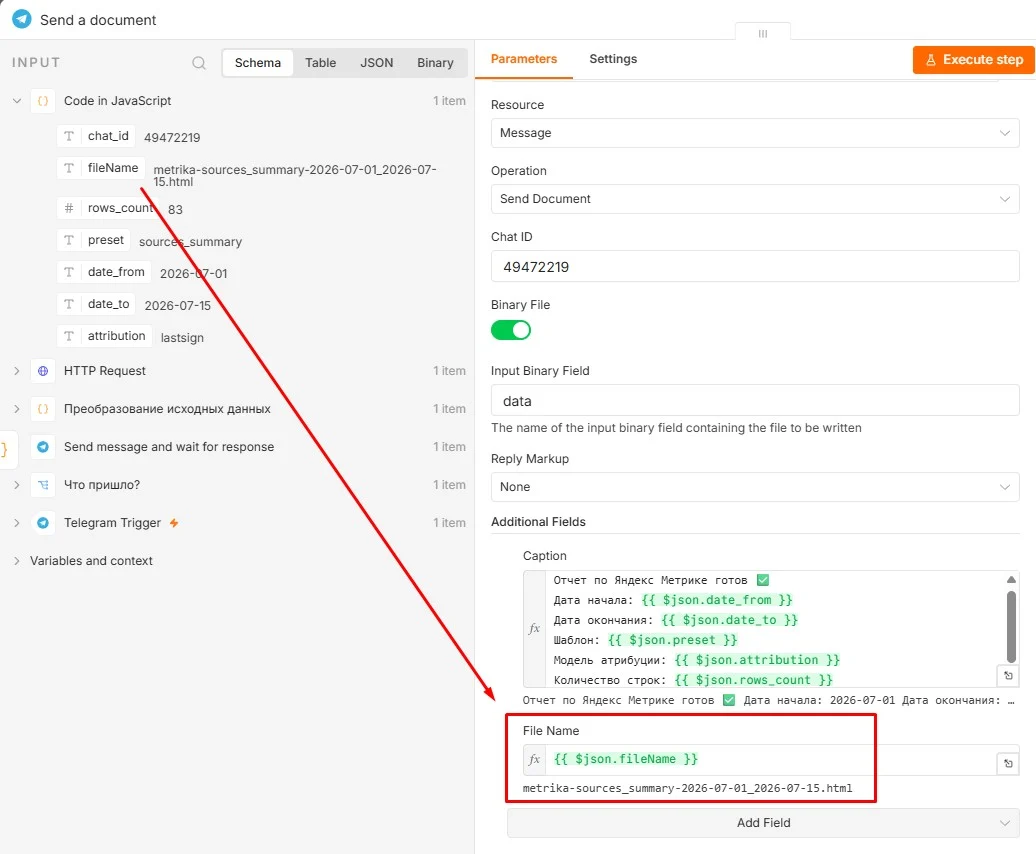Click the Input Binary Field input
The height and width of the screenshot is (854, 1036).
coord(755,401)
